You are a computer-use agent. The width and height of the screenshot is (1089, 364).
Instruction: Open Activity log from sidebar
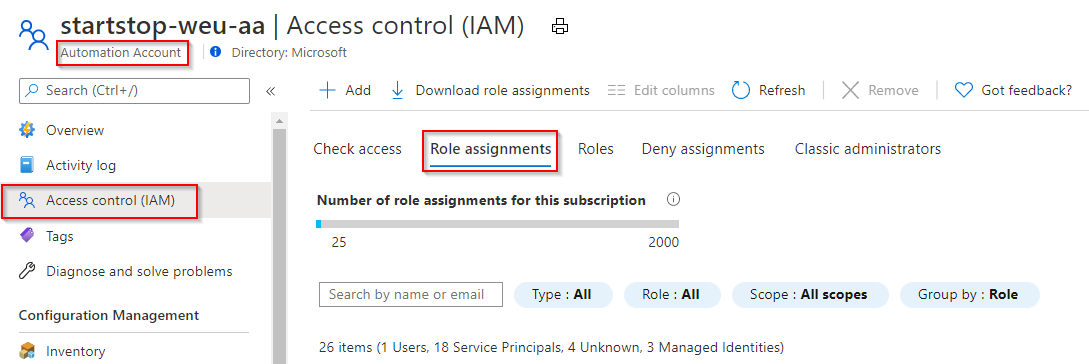coord(81,165)
